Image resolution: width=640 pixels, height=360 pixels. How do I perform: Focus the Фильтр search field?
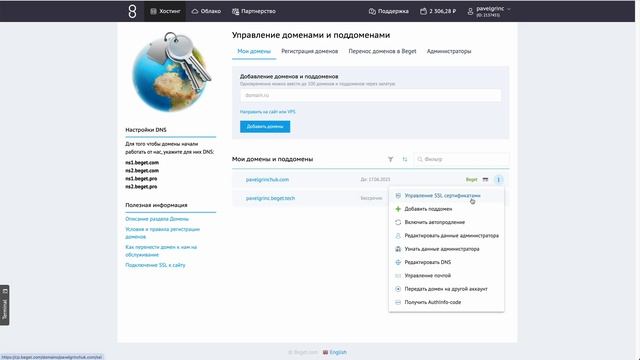click(x=462, y=159)
